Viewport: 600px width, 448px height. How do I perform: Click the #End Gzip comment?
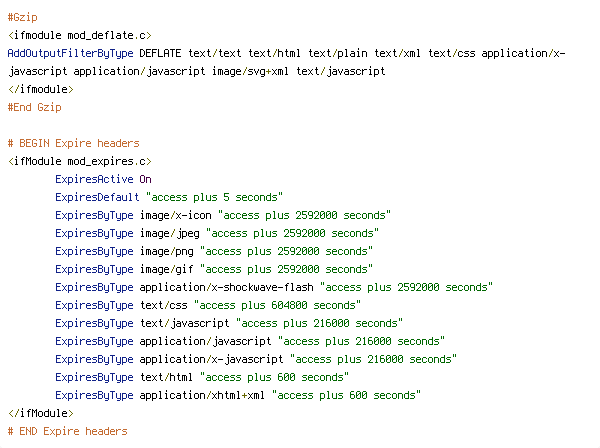click(34, 107)
